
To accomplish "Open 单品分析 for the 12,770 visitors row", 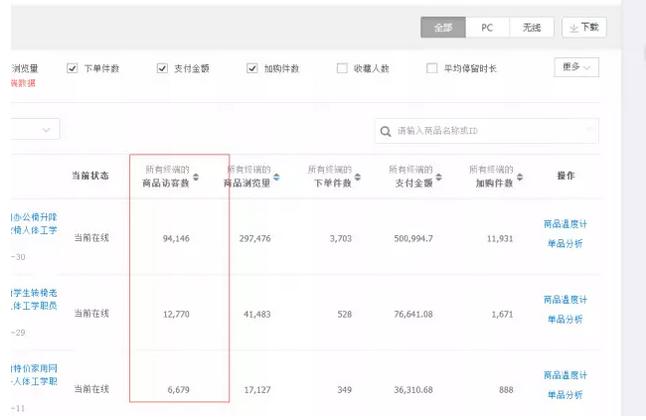I will (565, 319).
